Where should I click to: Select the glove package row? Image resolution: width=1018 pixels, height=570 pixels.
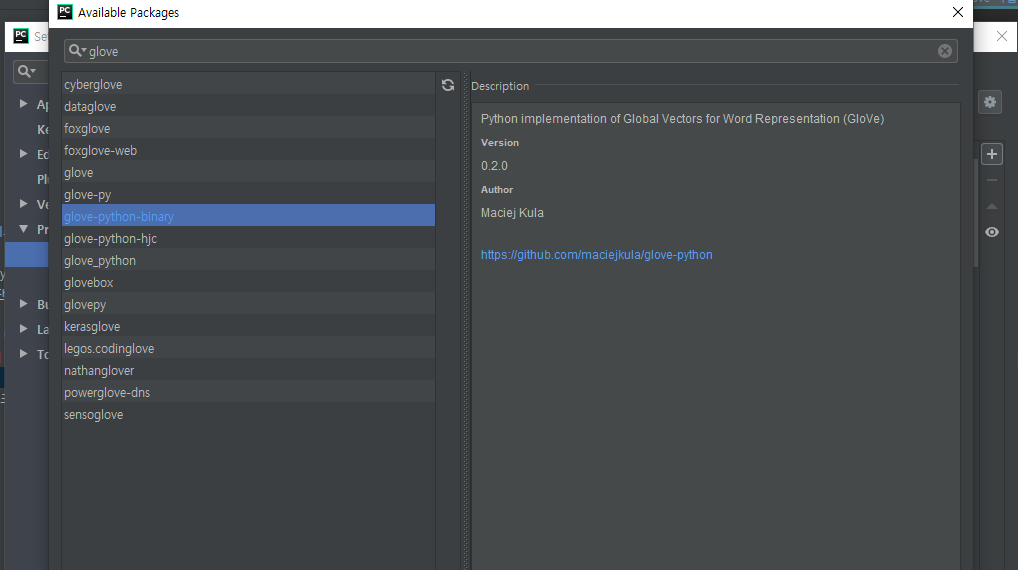[x=249, y=173]
